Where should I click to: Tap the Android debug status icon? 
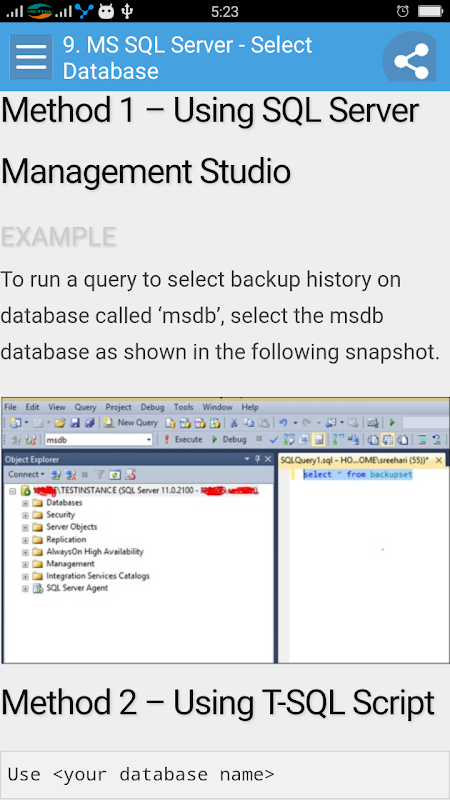click(x=106, y=11)
